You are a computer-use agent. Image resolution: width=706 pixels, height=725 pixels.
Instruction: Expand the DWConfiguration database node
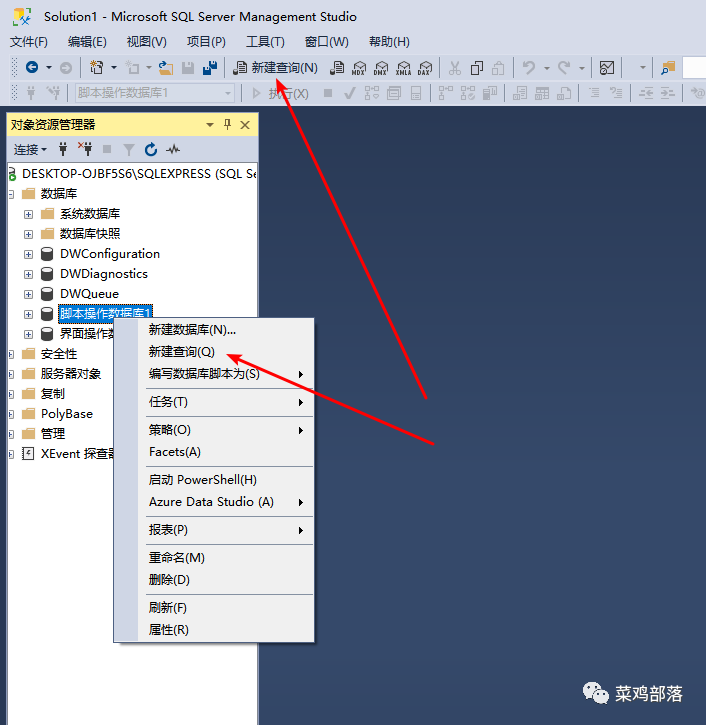click(28, 254)
